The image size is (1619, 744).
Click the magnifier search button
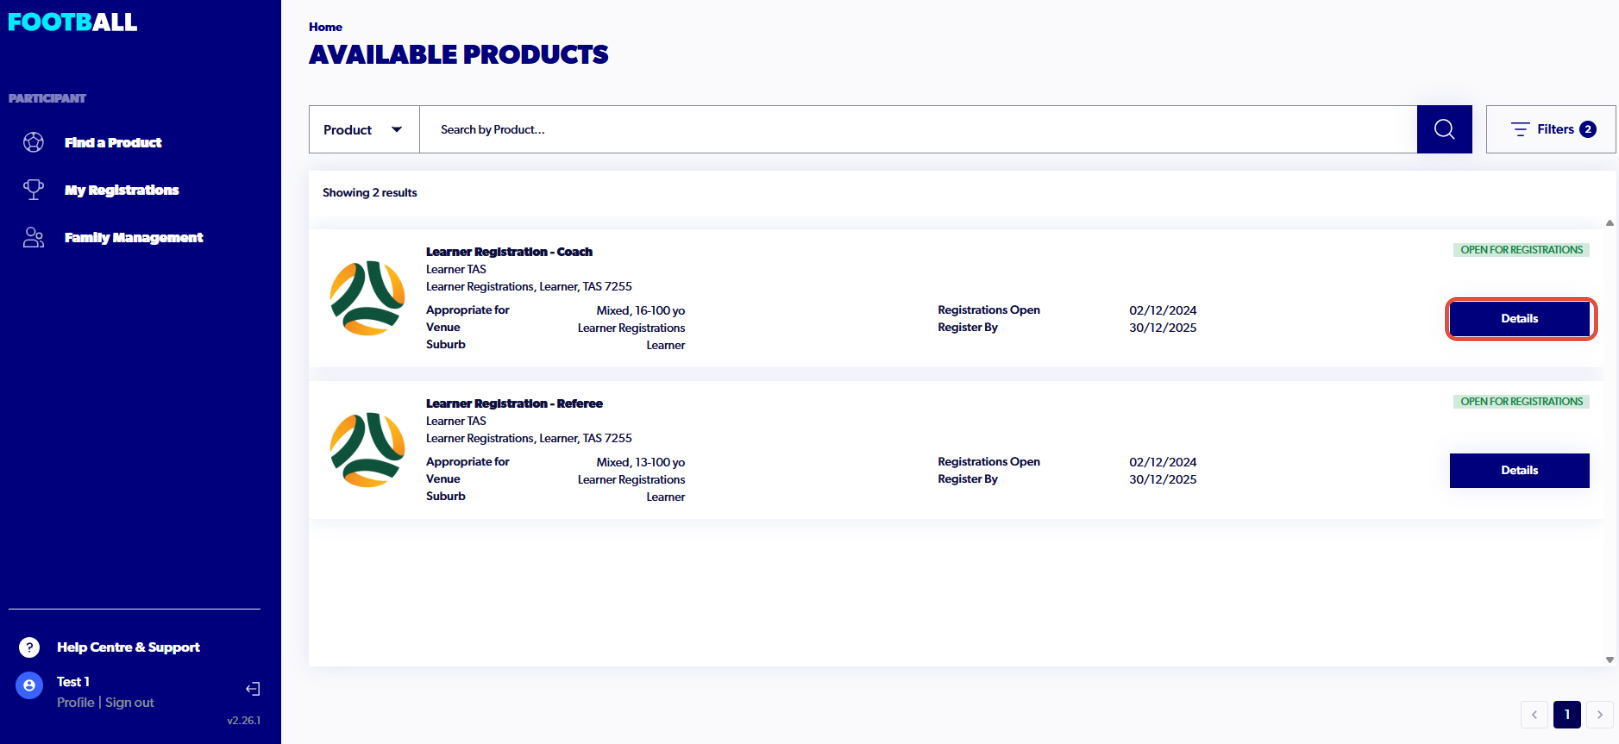(1444, 129)
